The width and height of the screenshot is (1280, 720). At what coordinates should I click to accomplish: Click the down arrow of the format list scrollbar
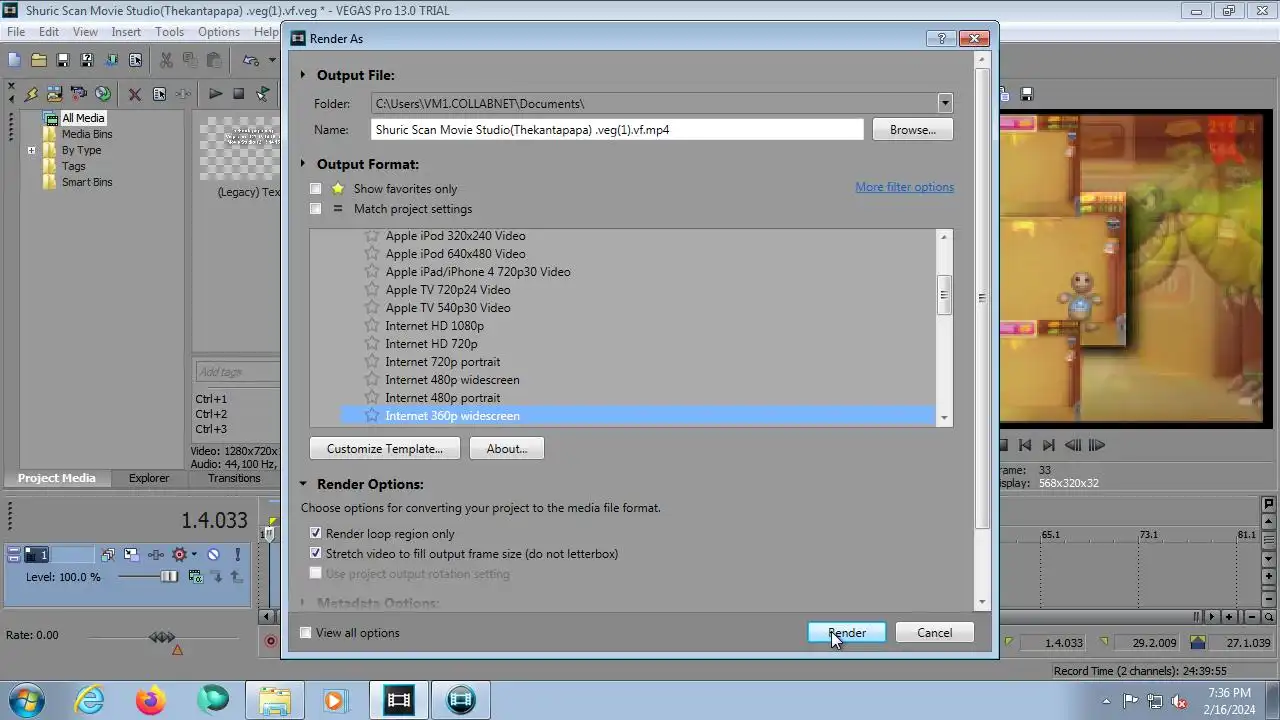(x=943, y=419)
